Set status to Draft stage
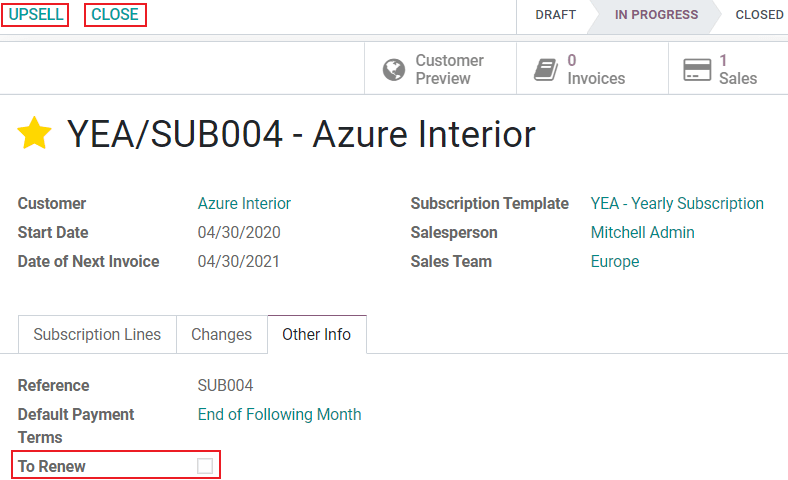Image resolution: width=788 pixels, height=480 pixels. 555,15
